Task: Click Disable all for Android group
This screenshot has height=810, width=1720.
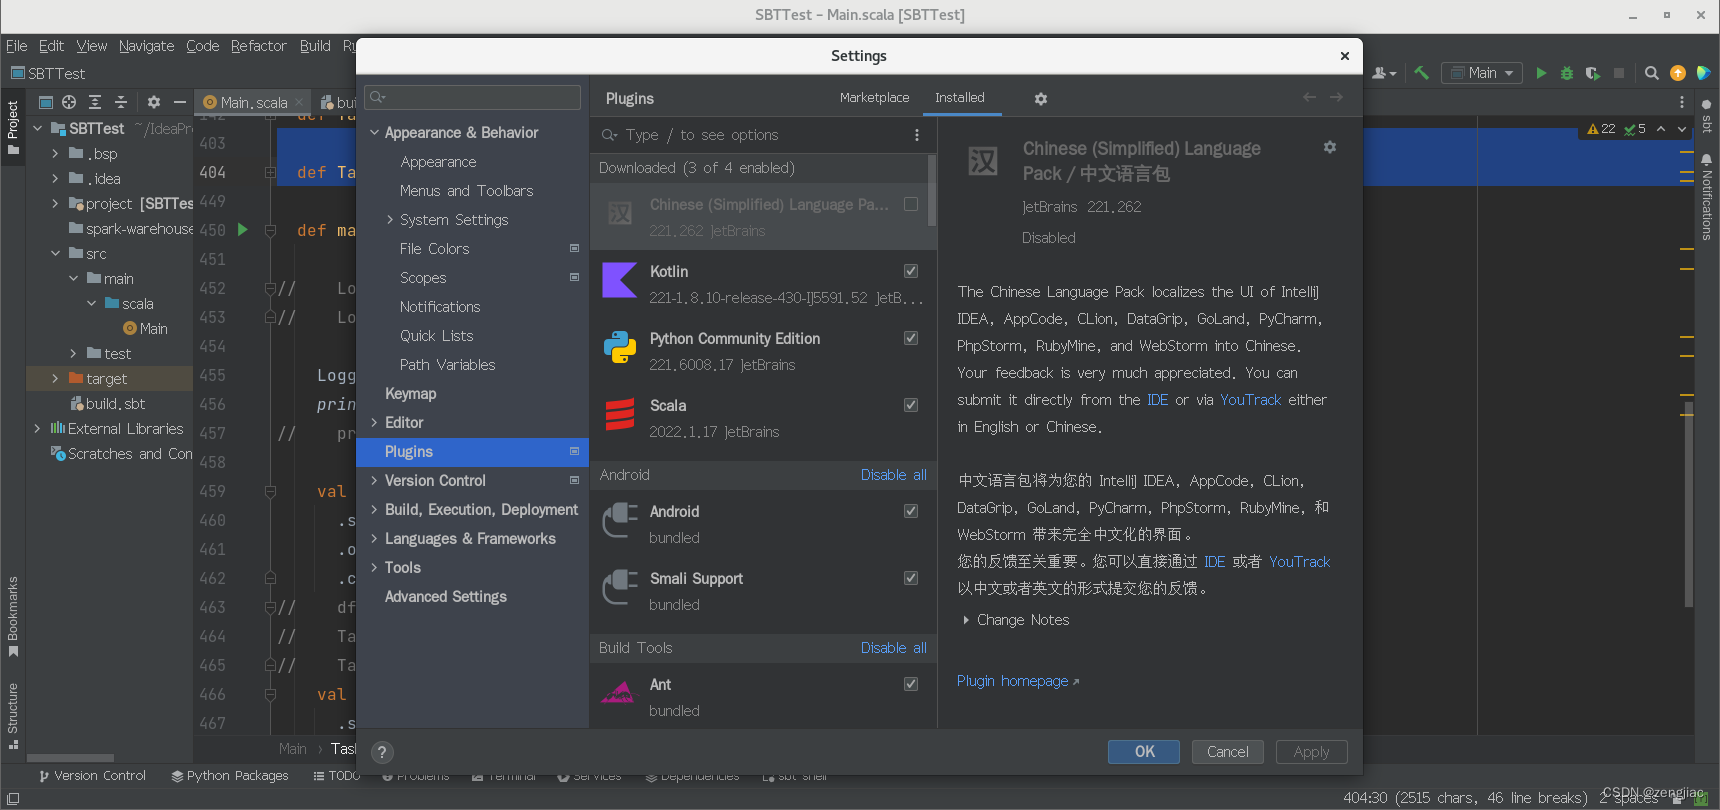Action: point(893,475)
